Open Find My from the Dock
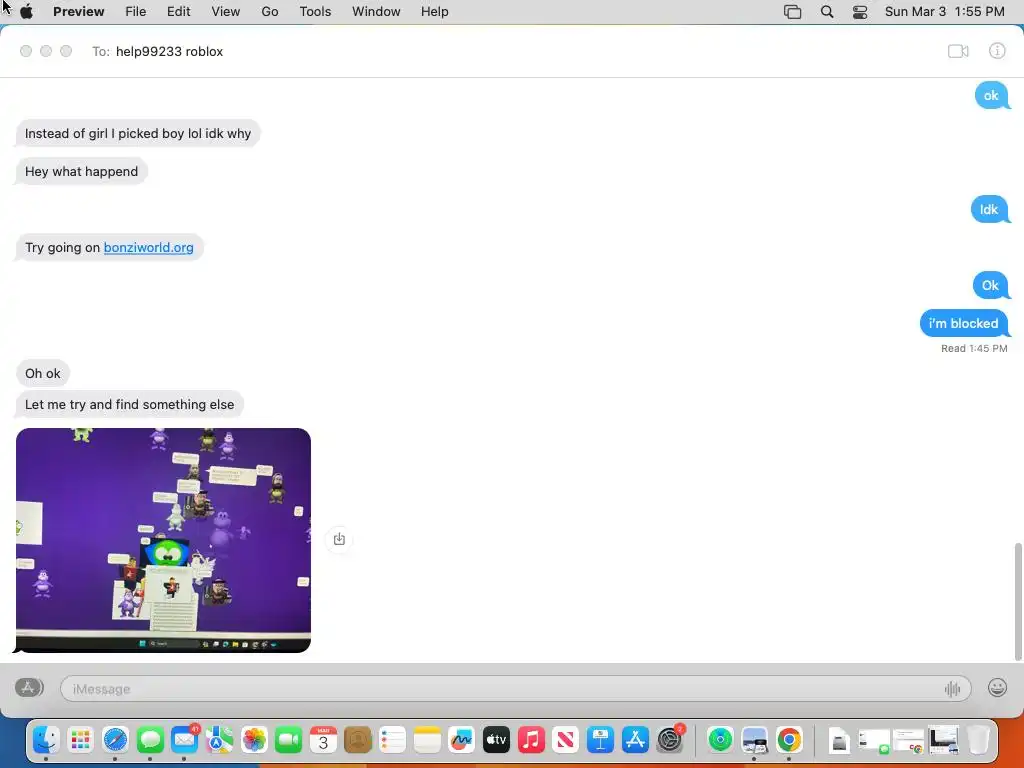The height and width of the screenshot is (768, 1024). tap(720, 740)
